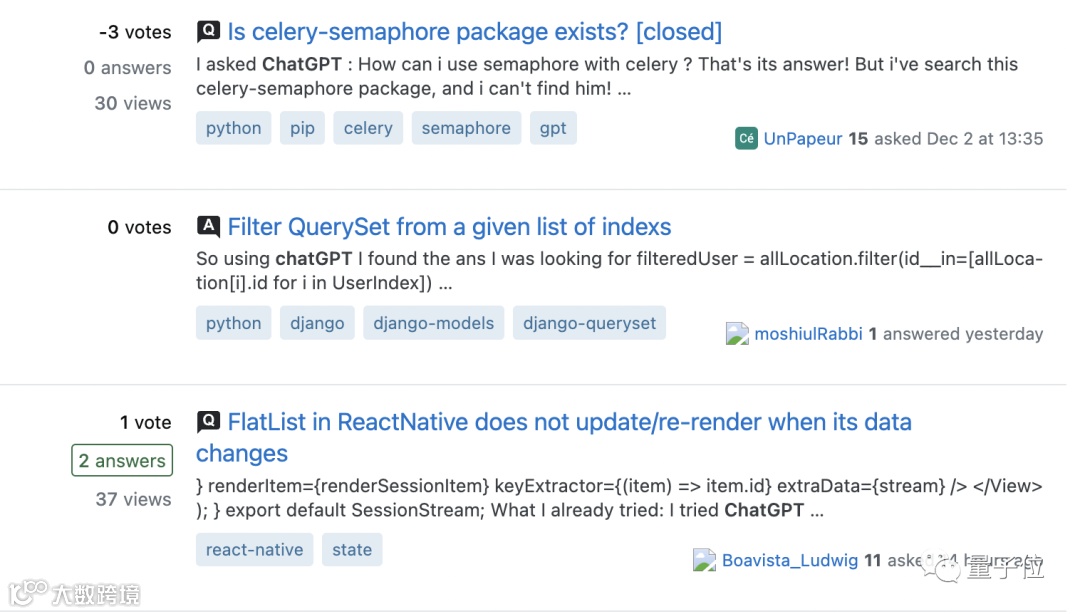Click moshiulRabbi's avatar image
Screen dimensions: 1080x614
pyautogui.click(x=737, y=334)
